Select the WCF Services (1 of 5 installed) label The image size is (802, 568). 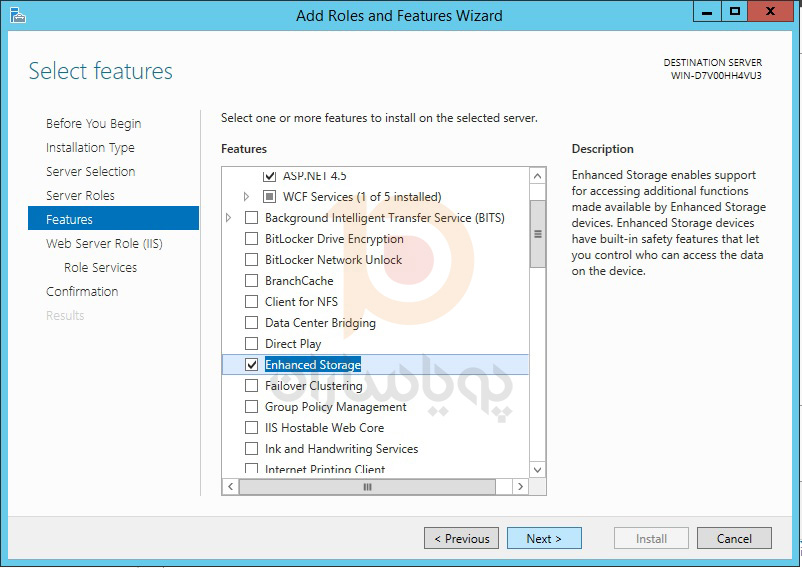point(362,196)
